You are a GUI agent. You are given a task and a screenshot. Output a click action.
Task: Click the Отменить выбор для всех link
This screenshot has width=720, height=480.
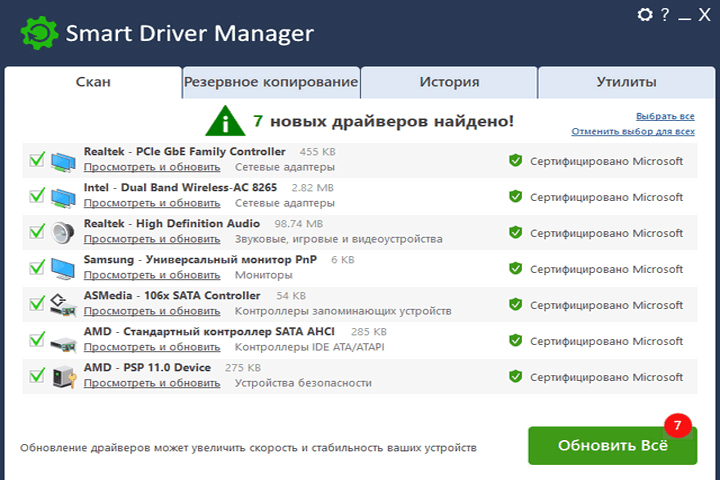633,131
